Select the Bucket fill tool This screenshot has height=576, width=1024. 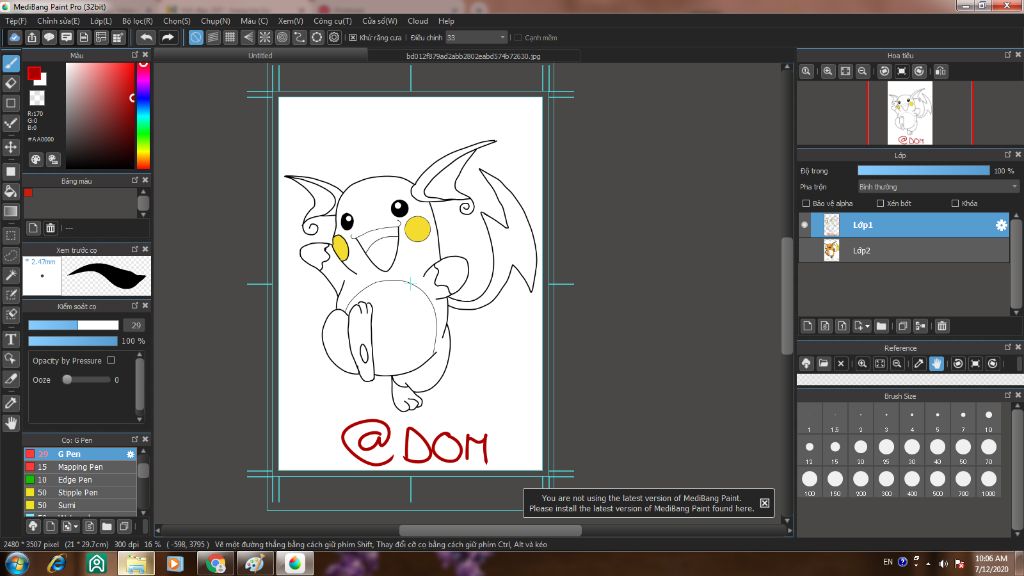[x=11, y=191]
